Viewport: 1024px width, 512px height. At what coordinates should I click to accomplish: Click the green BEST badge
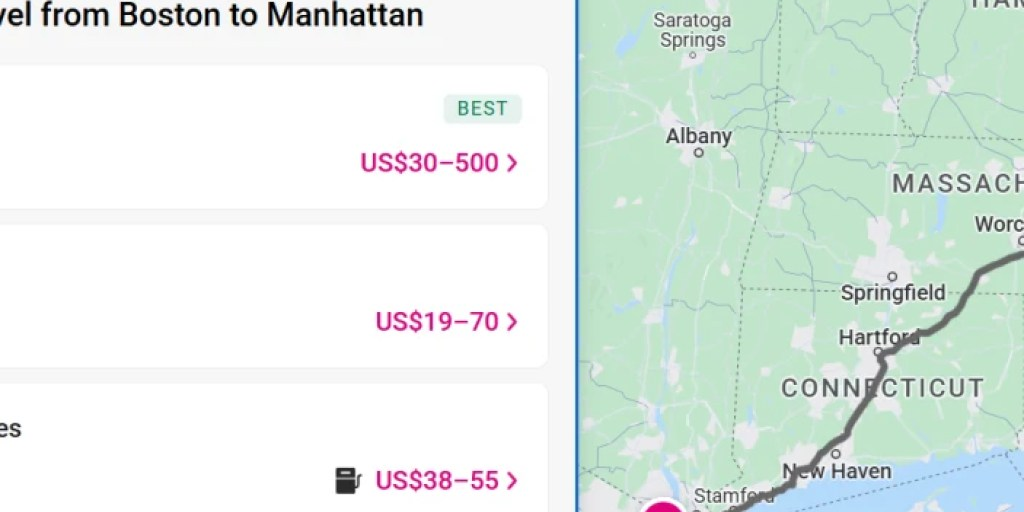(483, 108)
